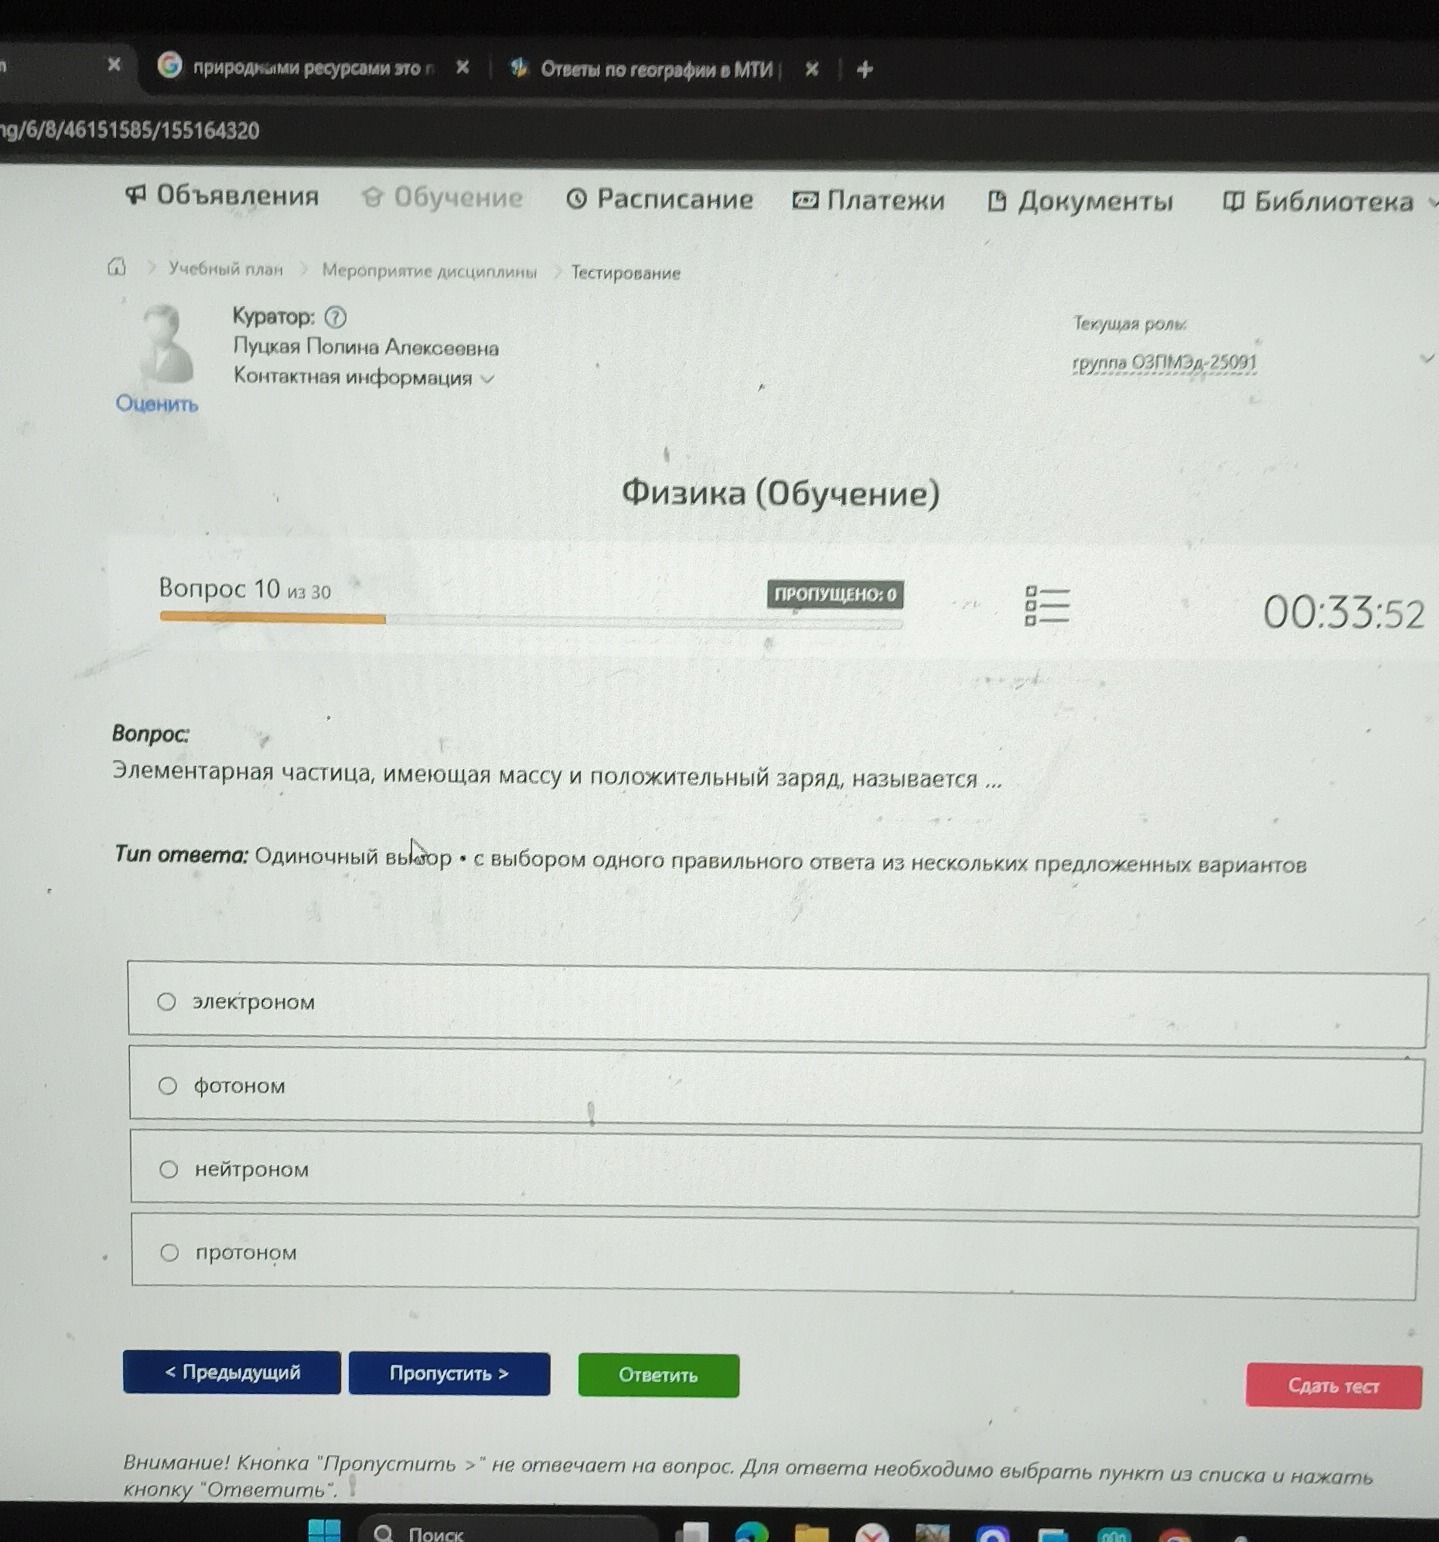Click the curator avatar picture
This screenshot has height=1542, width=1439.
coord(164,344)
